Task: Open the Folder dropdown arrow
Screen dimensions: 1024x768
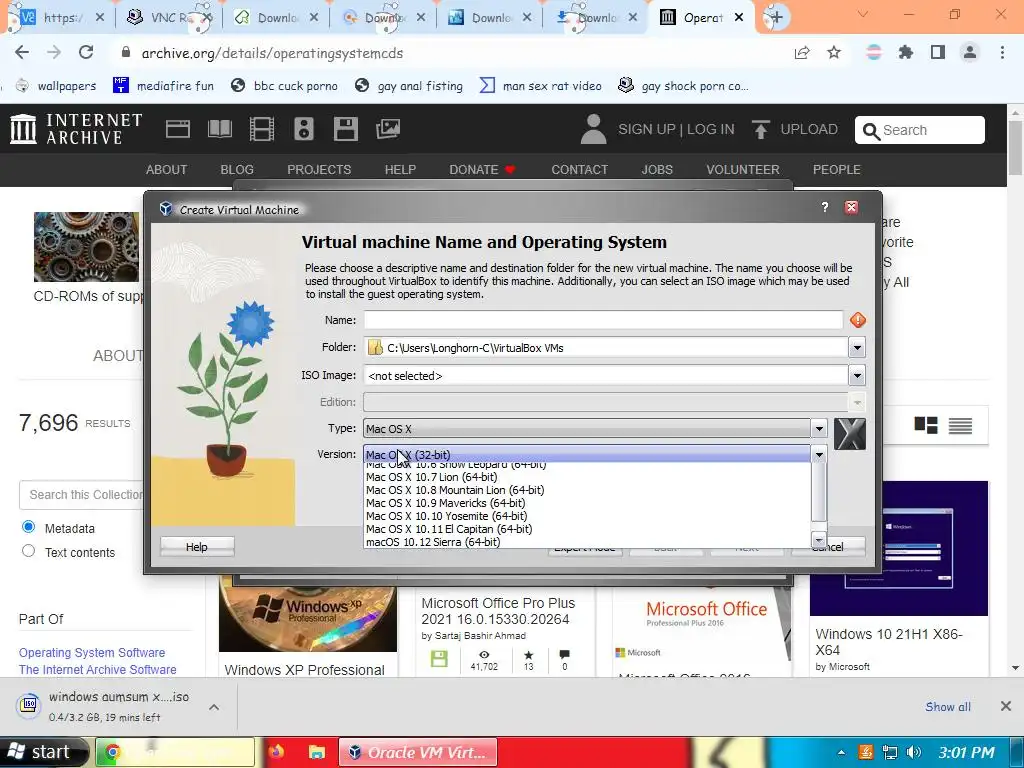Action: pyautogui.click(x=857, y=347)
